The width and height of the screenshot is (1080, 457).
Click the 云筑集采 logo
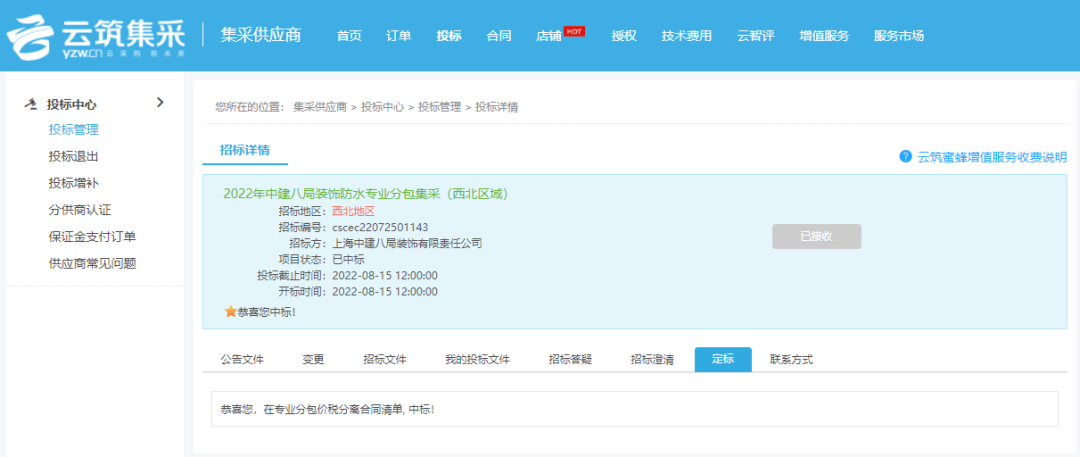pyautogui.click(x=96, y=35)
